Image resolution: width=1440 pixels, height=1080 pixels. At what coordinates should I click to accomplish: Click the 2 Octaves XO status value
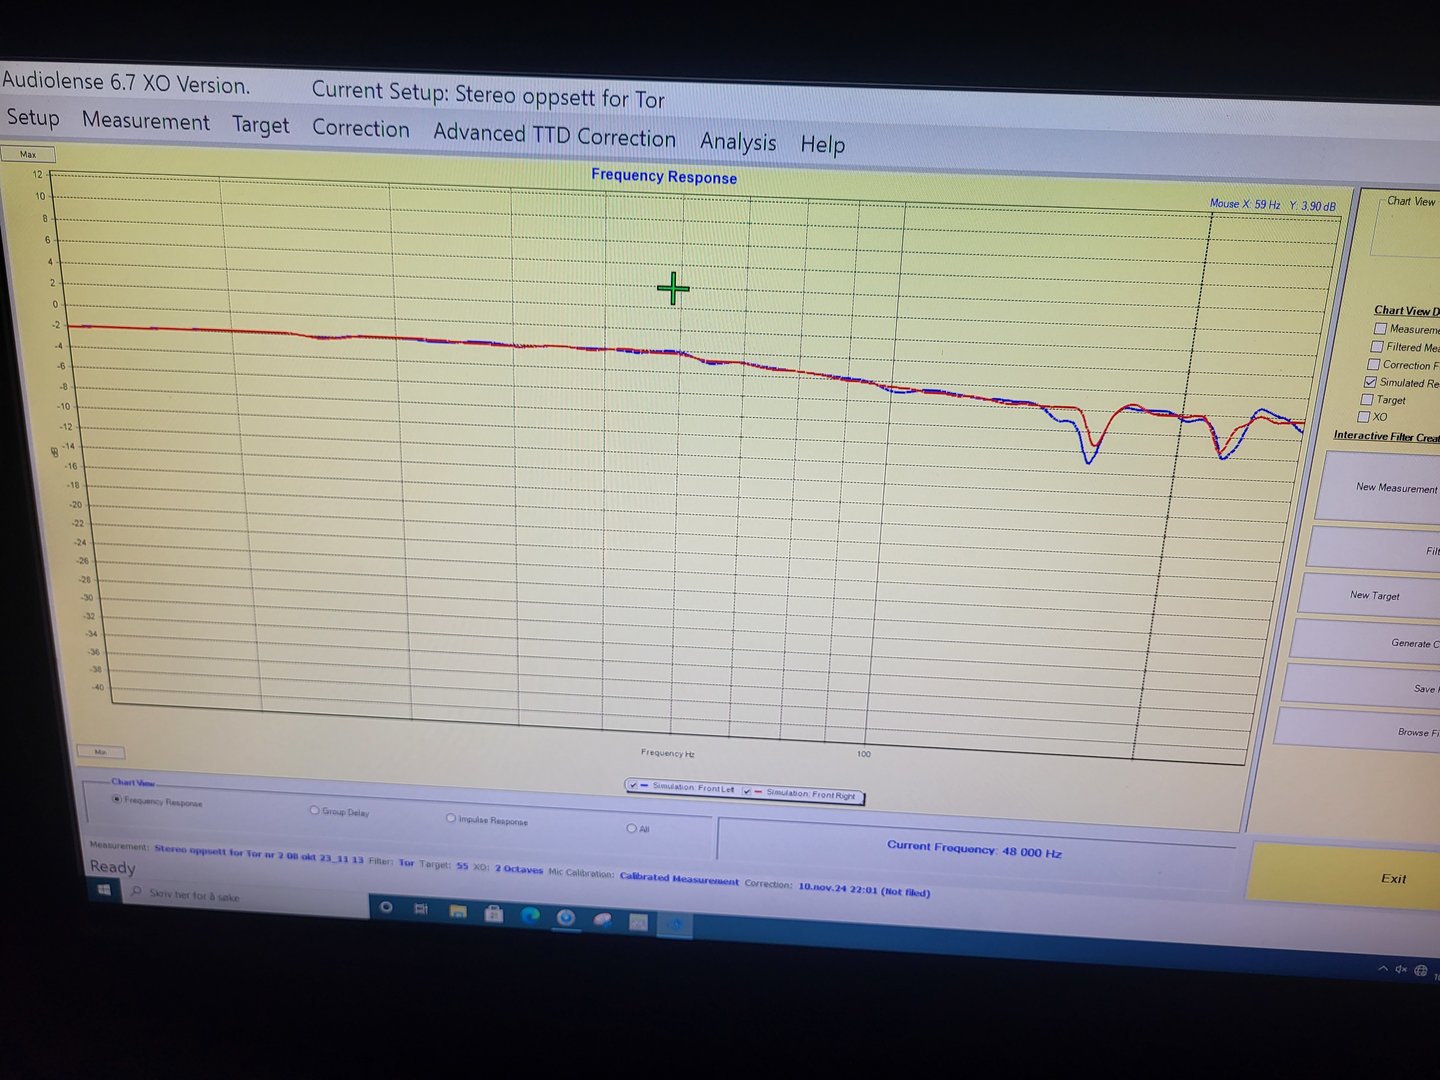(519, 869)
